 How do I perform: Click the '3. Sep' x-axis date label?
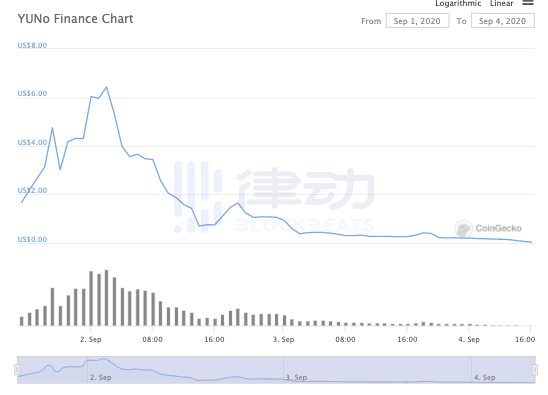[283, 339]
